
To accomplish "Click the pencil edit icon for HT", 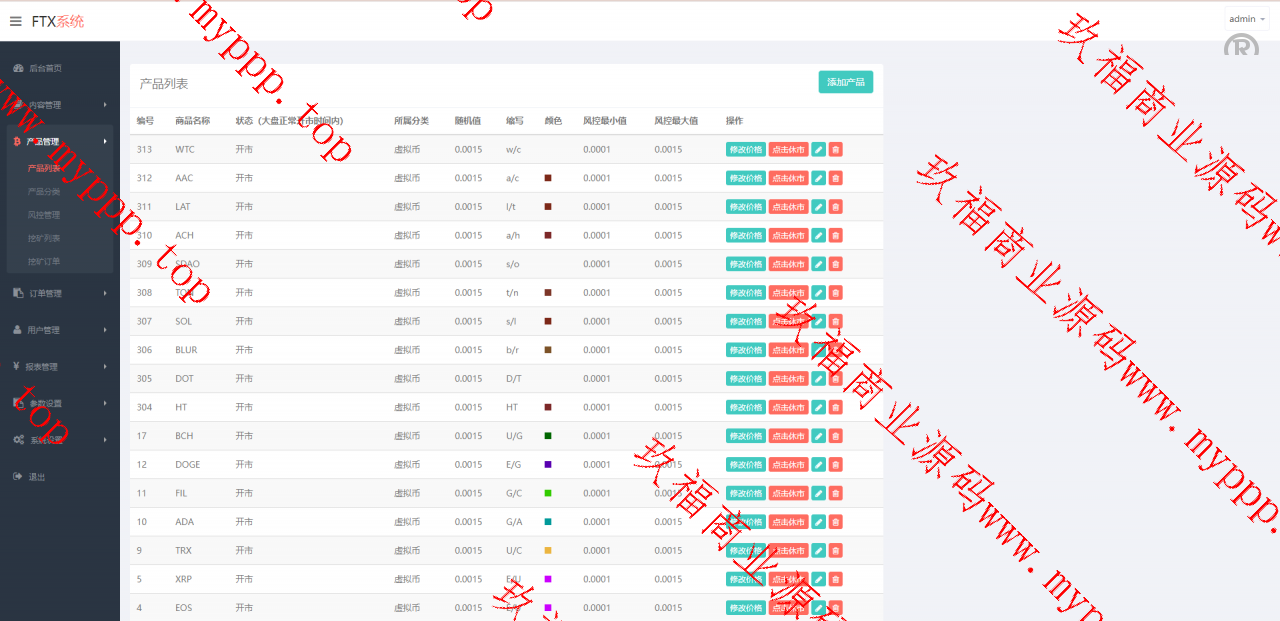I will pyautogui.click(x=818, y=408).
